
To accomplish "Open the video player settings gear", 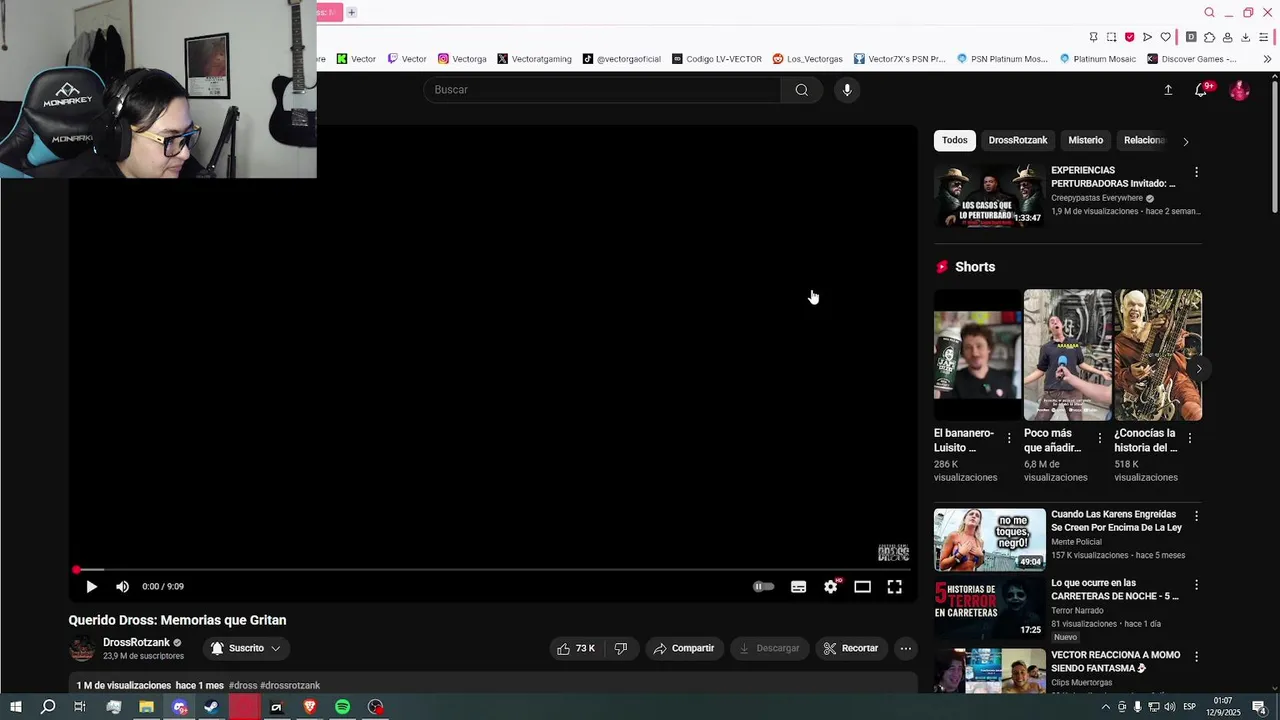I will coord(831,587).
